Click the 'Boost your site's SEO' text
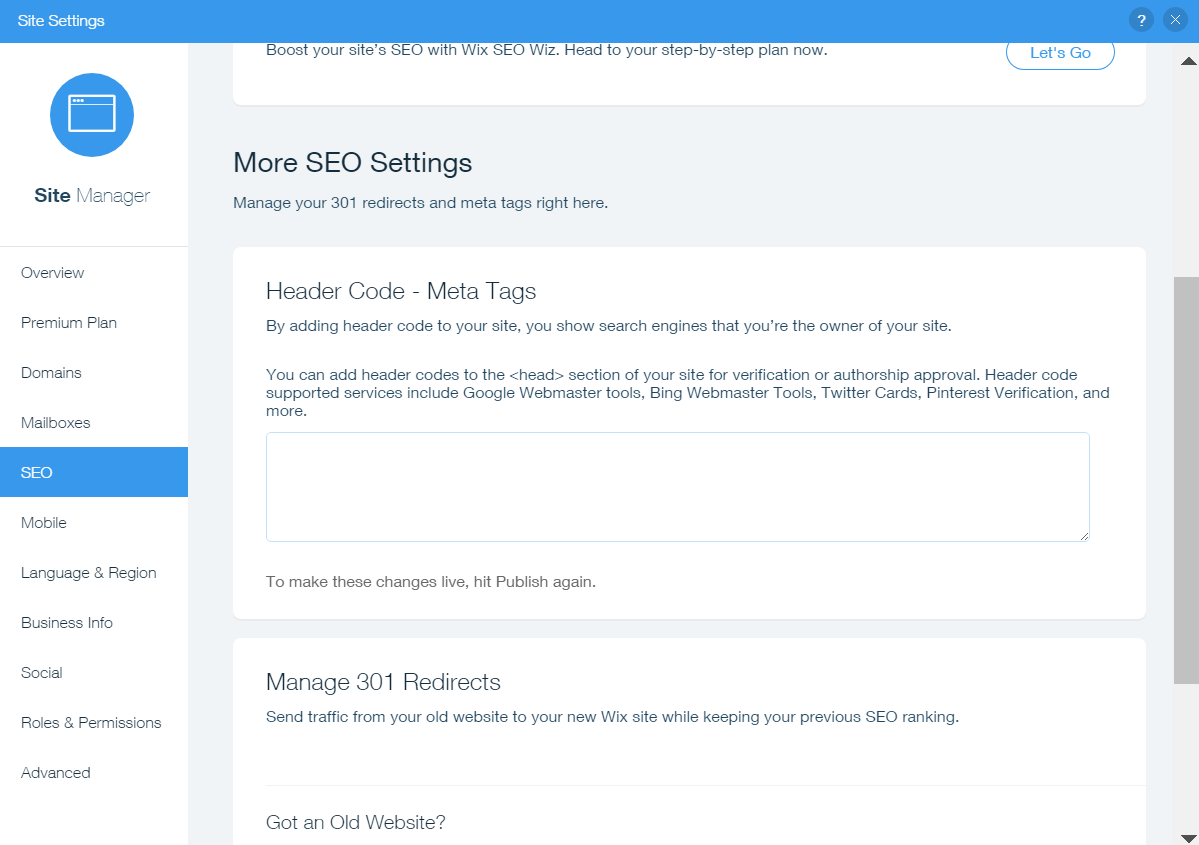The height and width of the screenshot is (845, 1199). (x=547, y=50)
